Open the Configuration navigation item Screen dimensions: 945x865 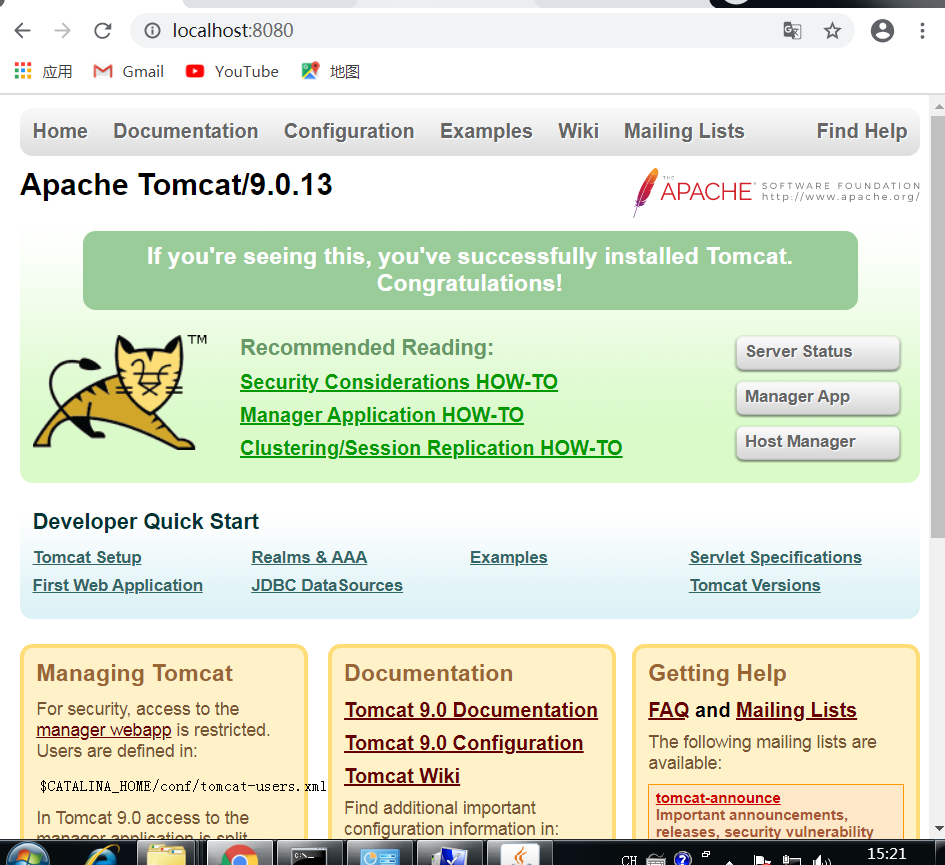349,131
